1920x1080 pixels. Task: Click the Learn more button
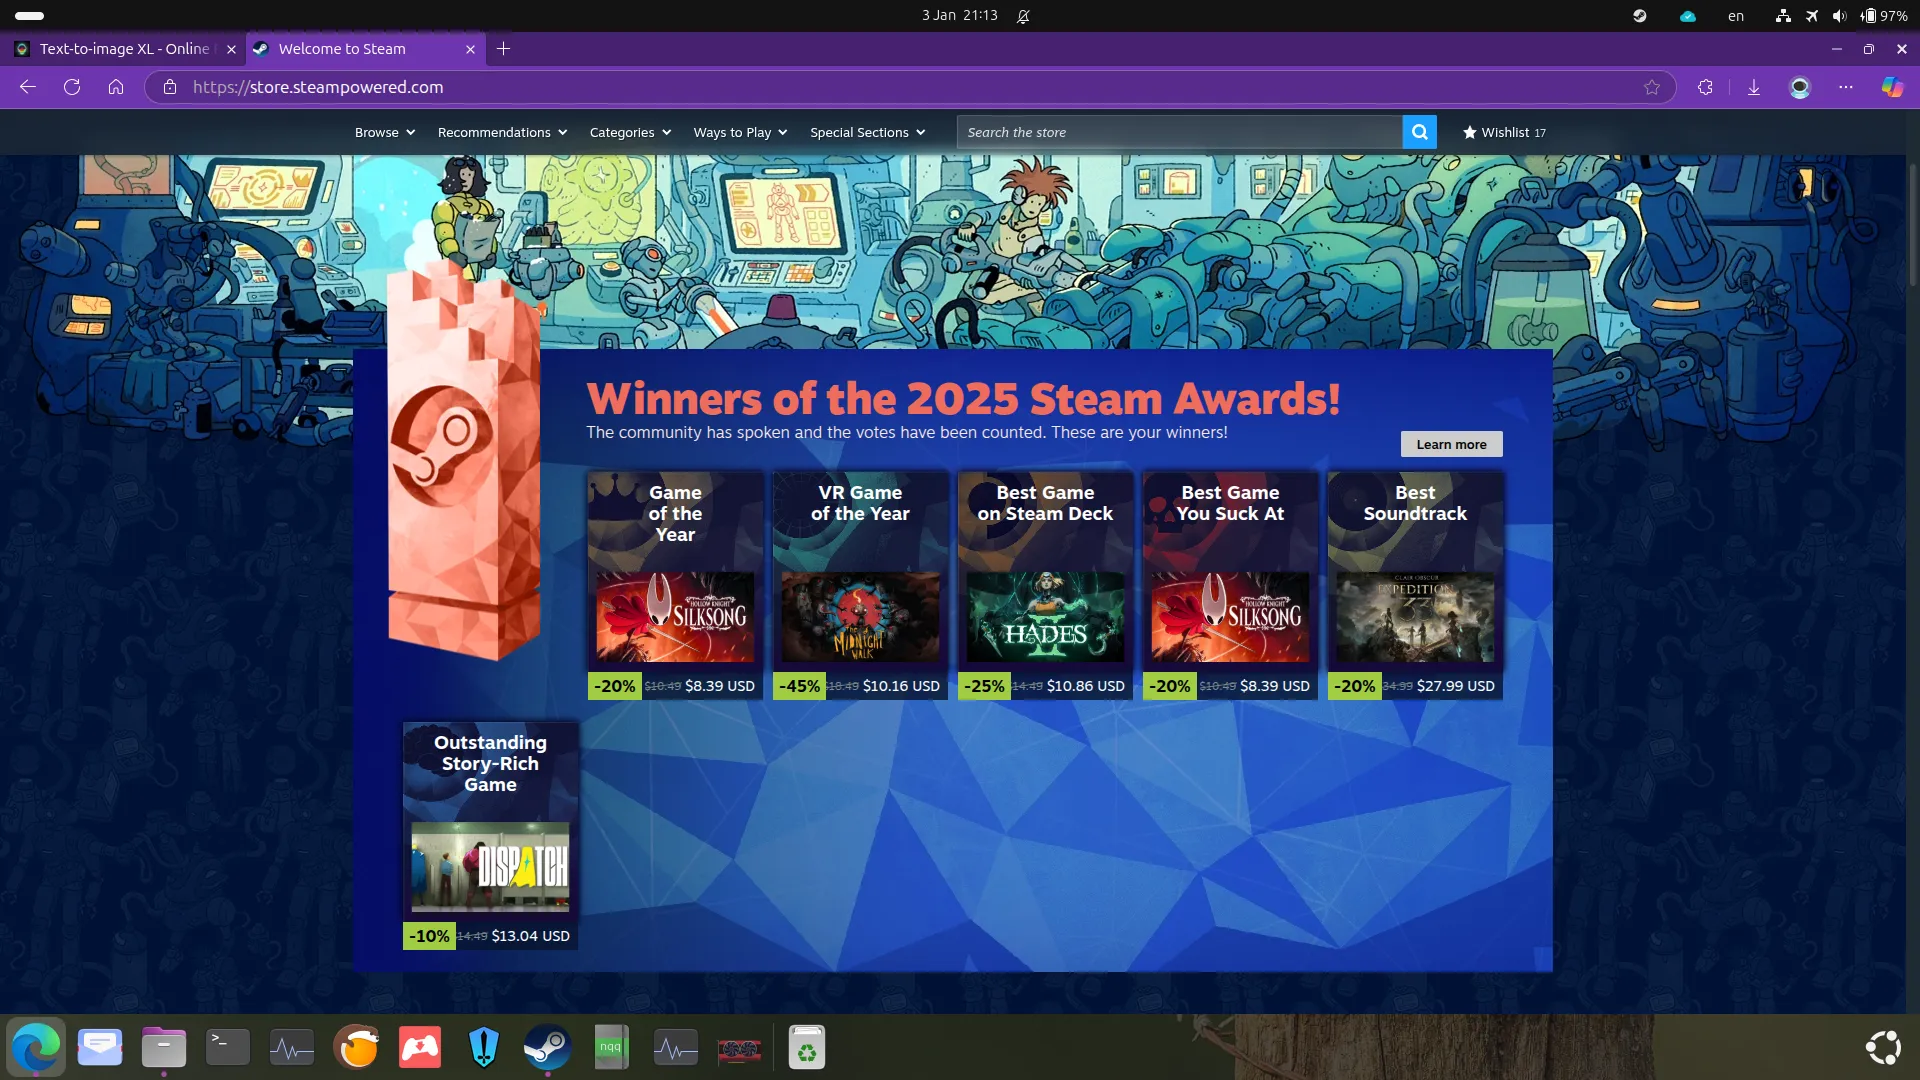pos(1451,444)
